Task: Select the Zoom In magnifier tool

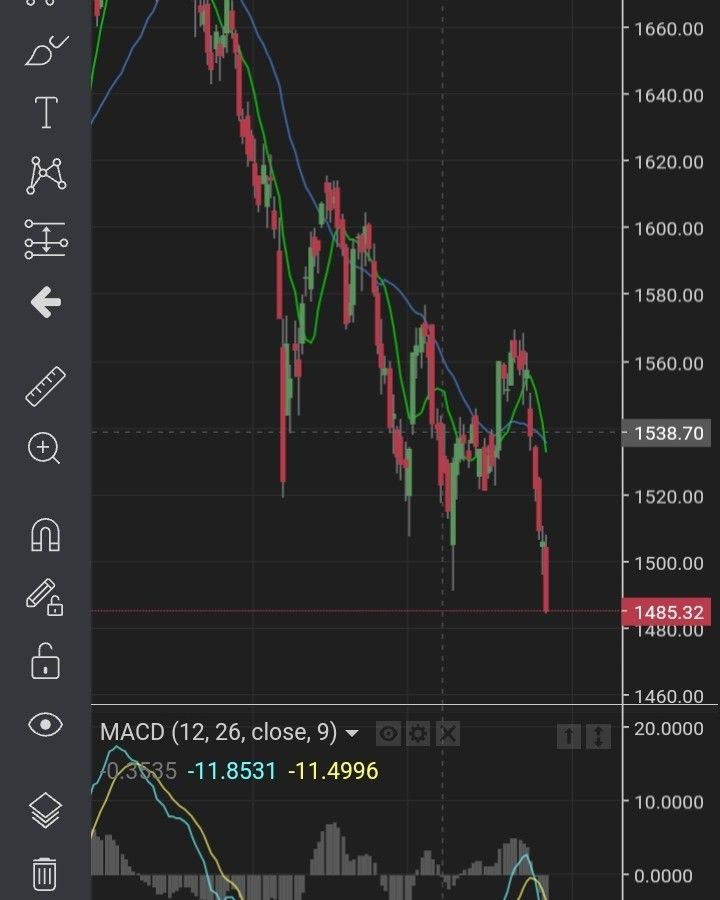Action: (45, 449)
